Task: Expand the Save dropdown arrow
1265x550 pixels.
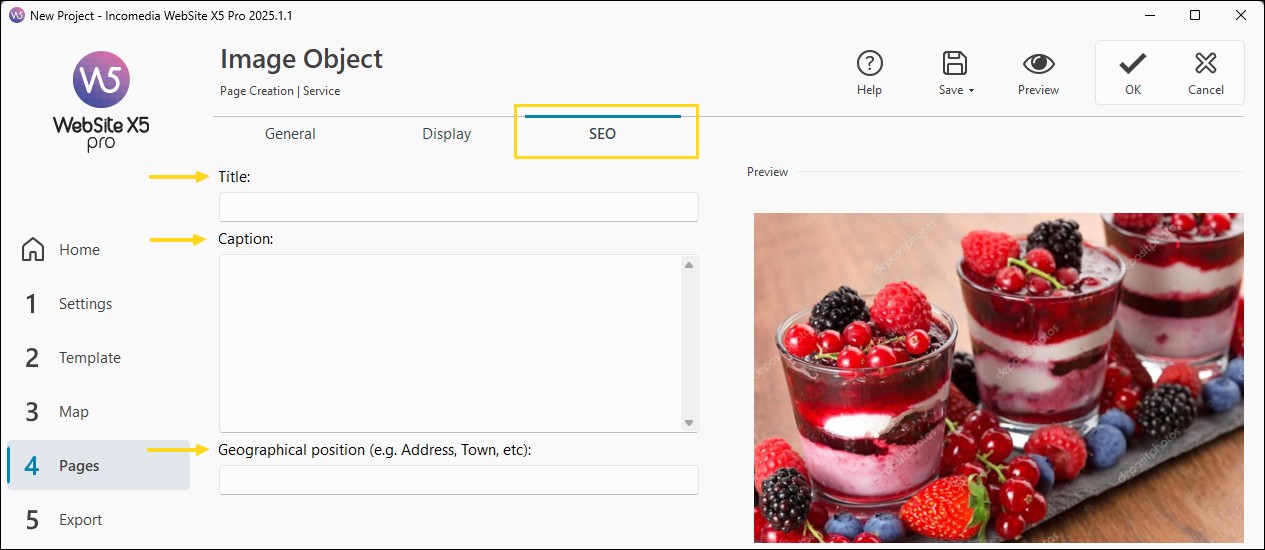Action: click(971, 91)
